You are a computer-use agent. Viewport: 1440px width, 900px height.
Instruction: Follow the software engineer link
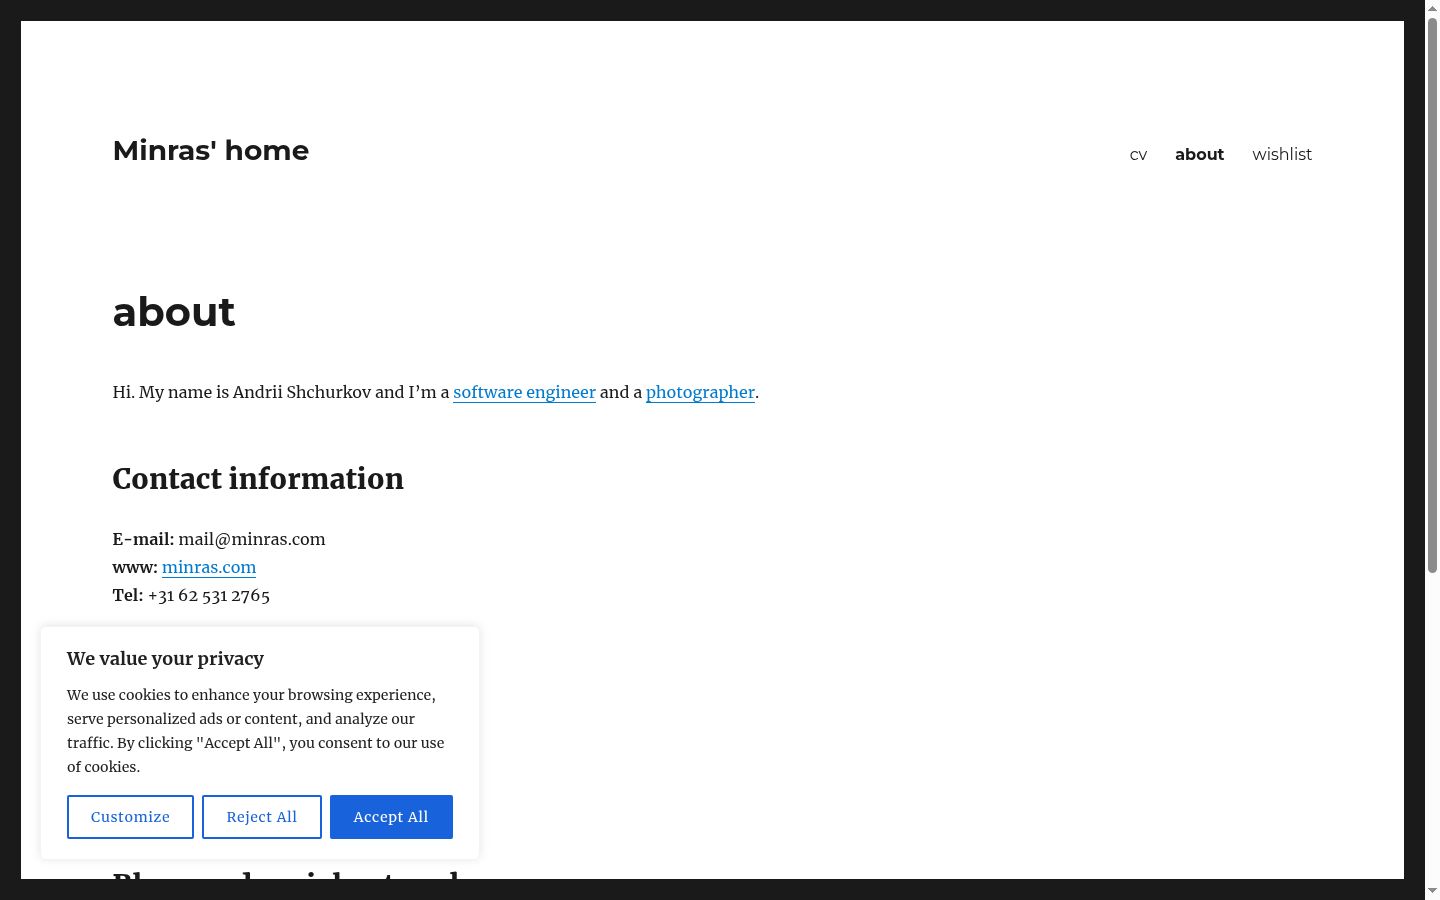[x=524, y=392]
